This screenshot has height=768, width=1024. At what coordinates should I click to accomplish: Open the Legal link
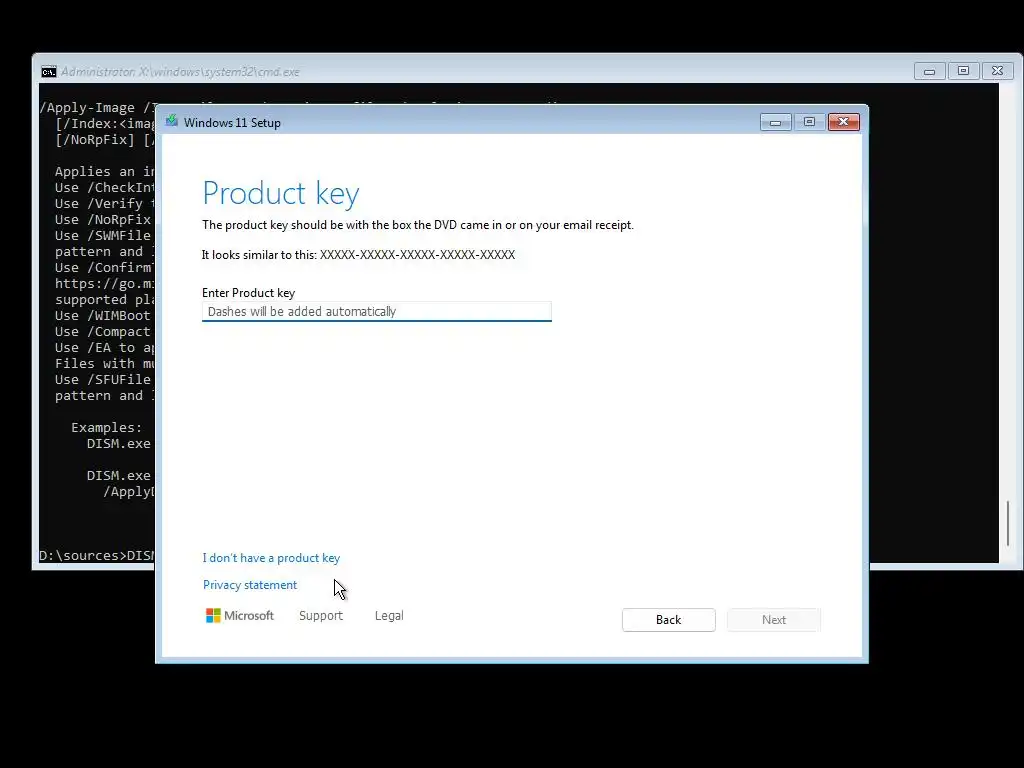pyautogui.click(x=389, y=615)
